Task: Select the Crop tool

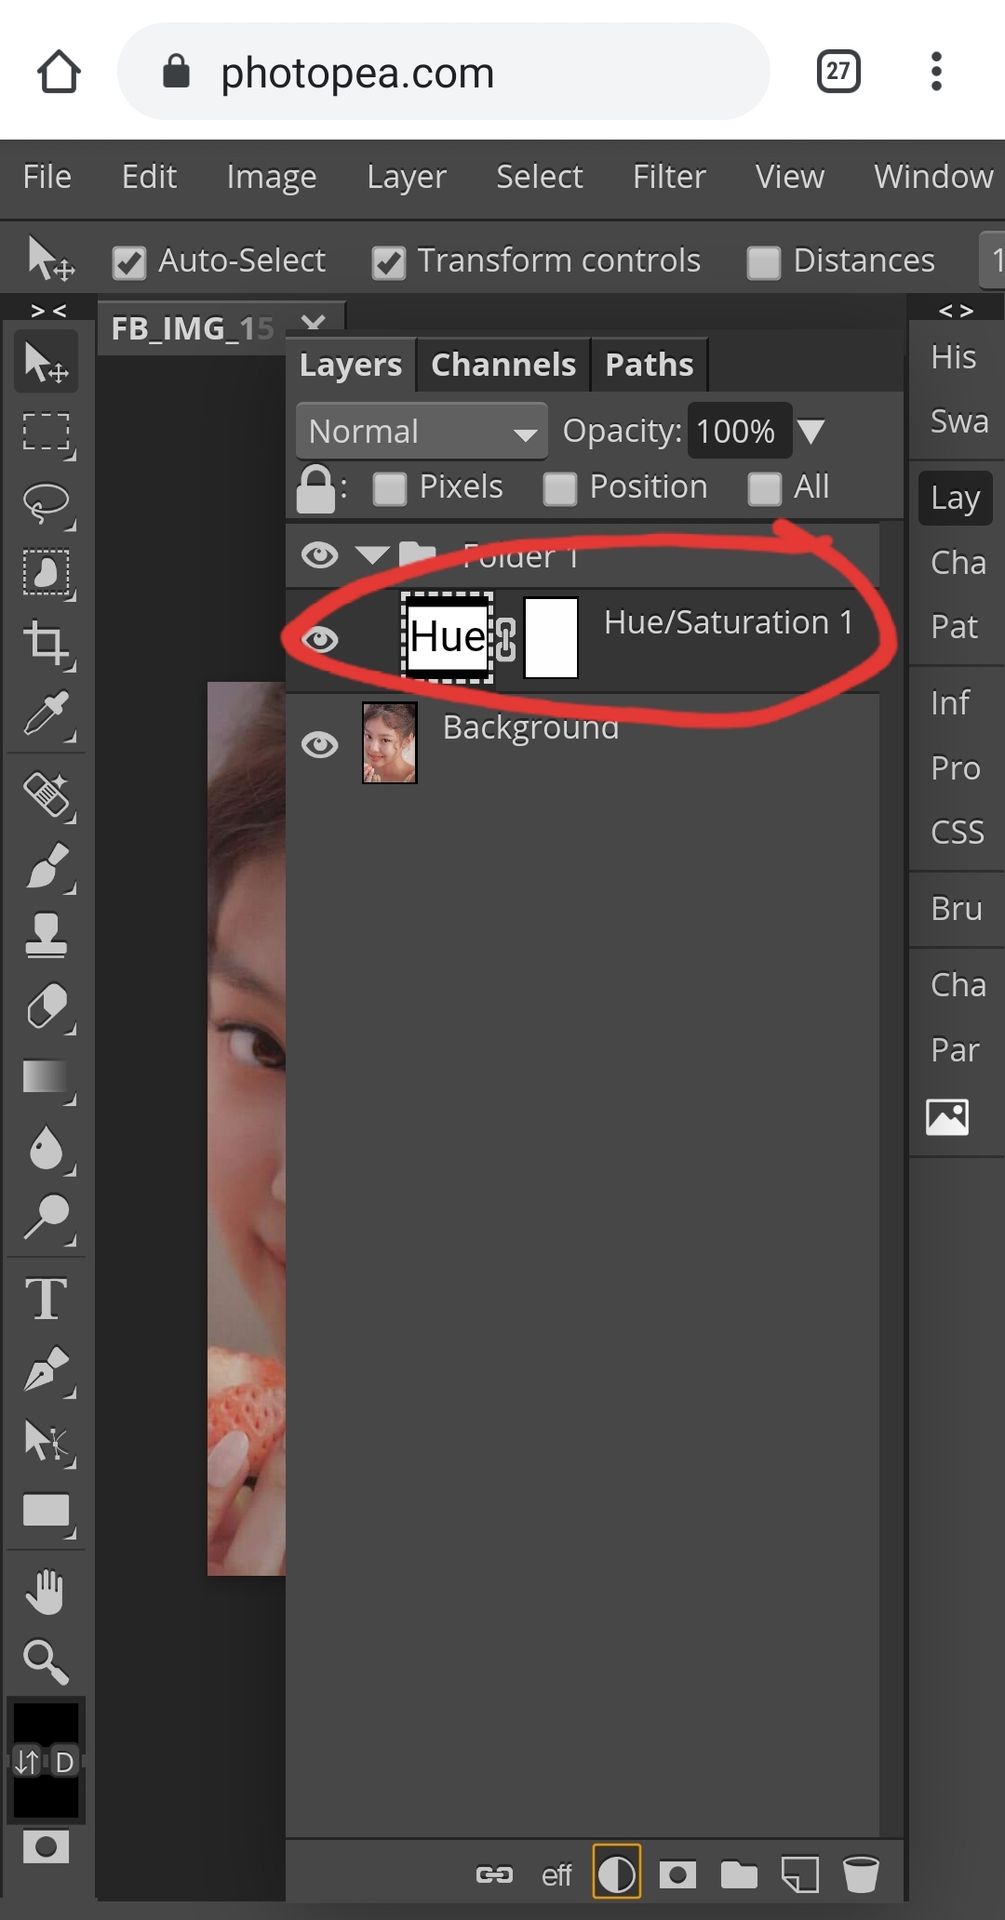Action: coord(46,643)
